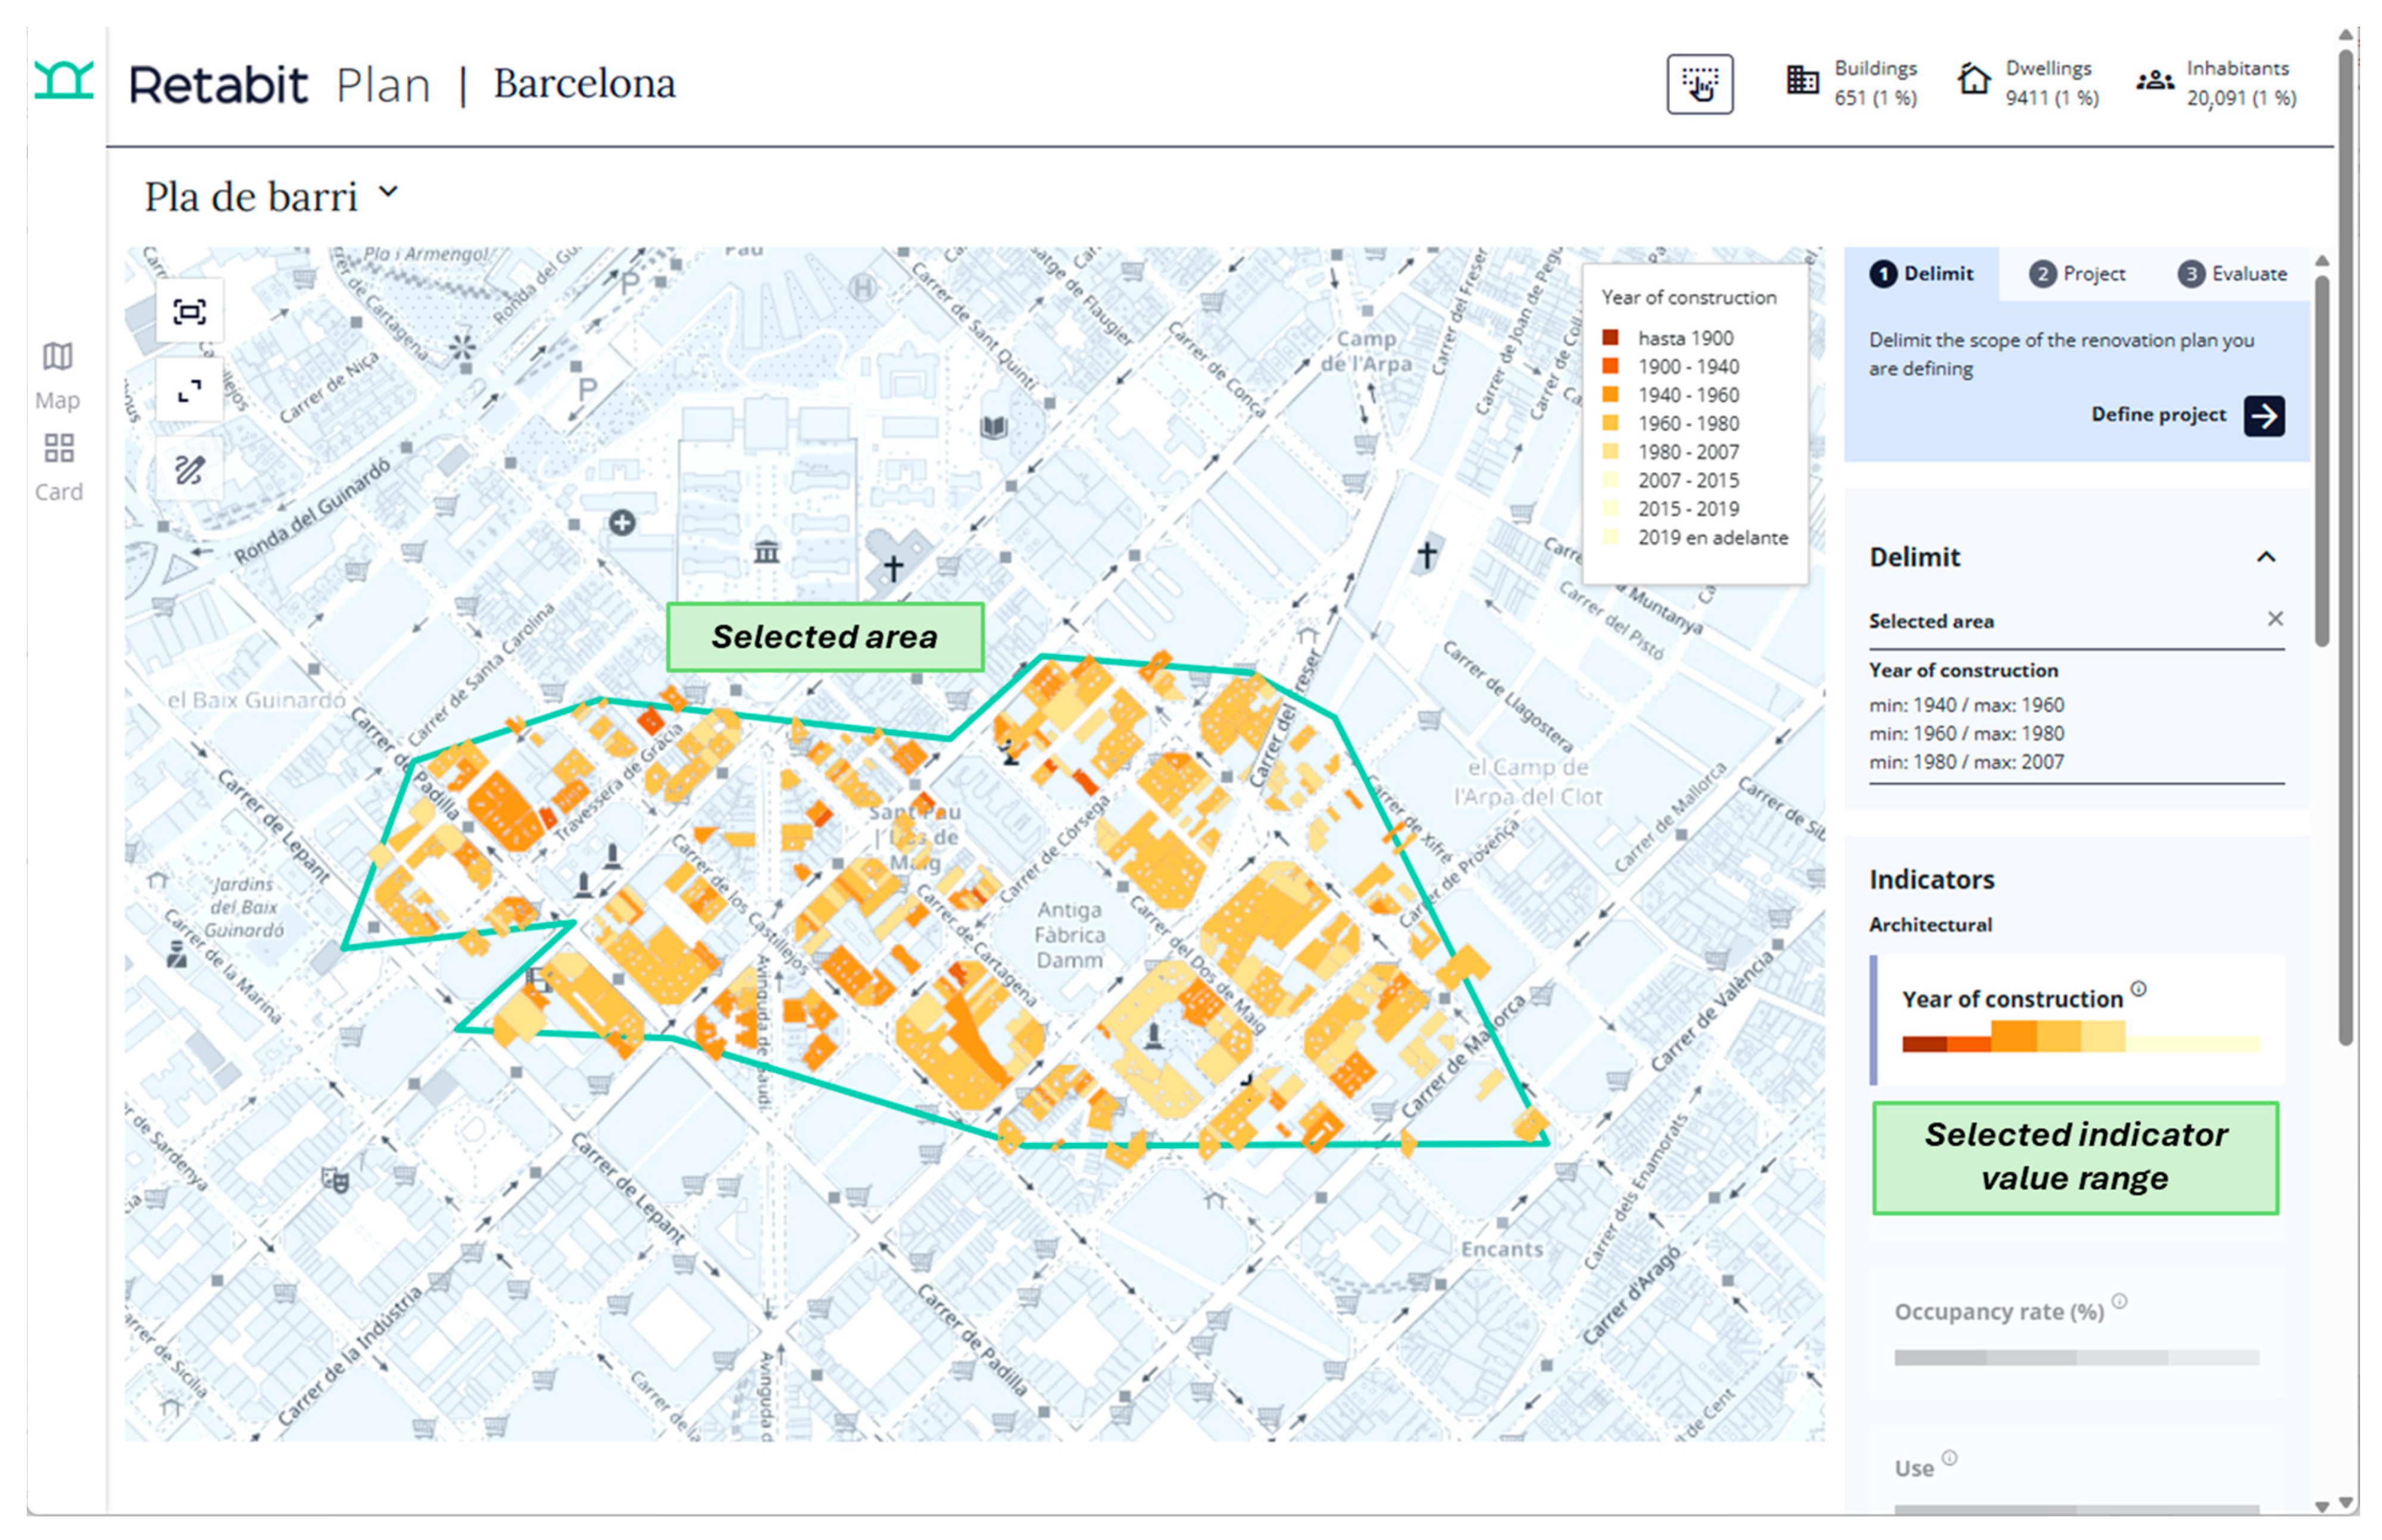Select the Delimit step tab

tap(1921, 274)
